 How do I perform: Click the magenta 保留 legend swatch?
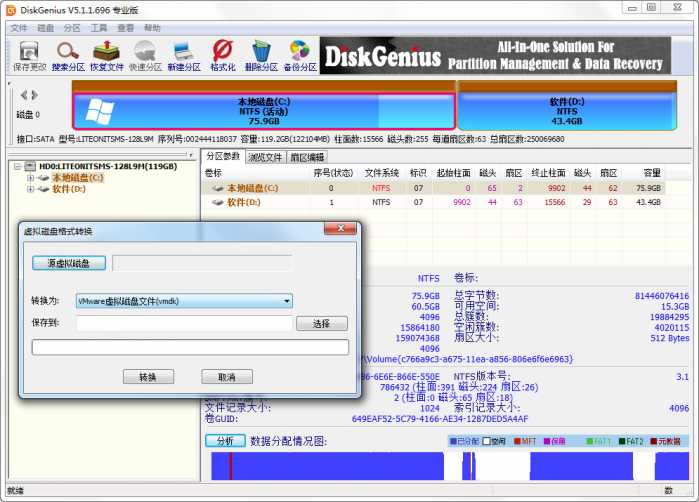547,441
